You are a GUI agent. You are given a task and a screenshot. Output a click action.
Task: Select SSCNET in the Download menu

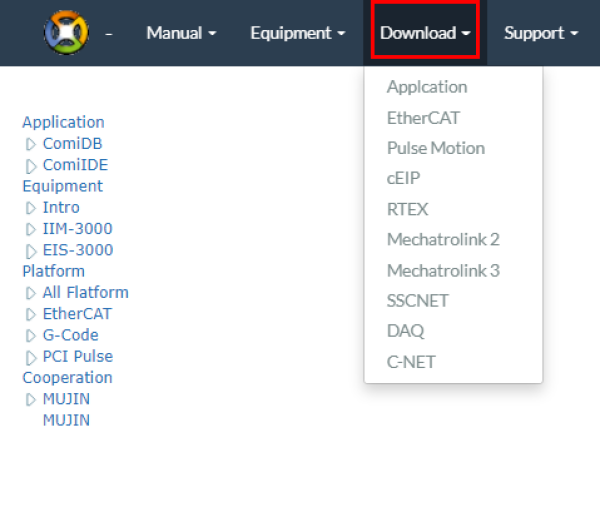(417, 300)
